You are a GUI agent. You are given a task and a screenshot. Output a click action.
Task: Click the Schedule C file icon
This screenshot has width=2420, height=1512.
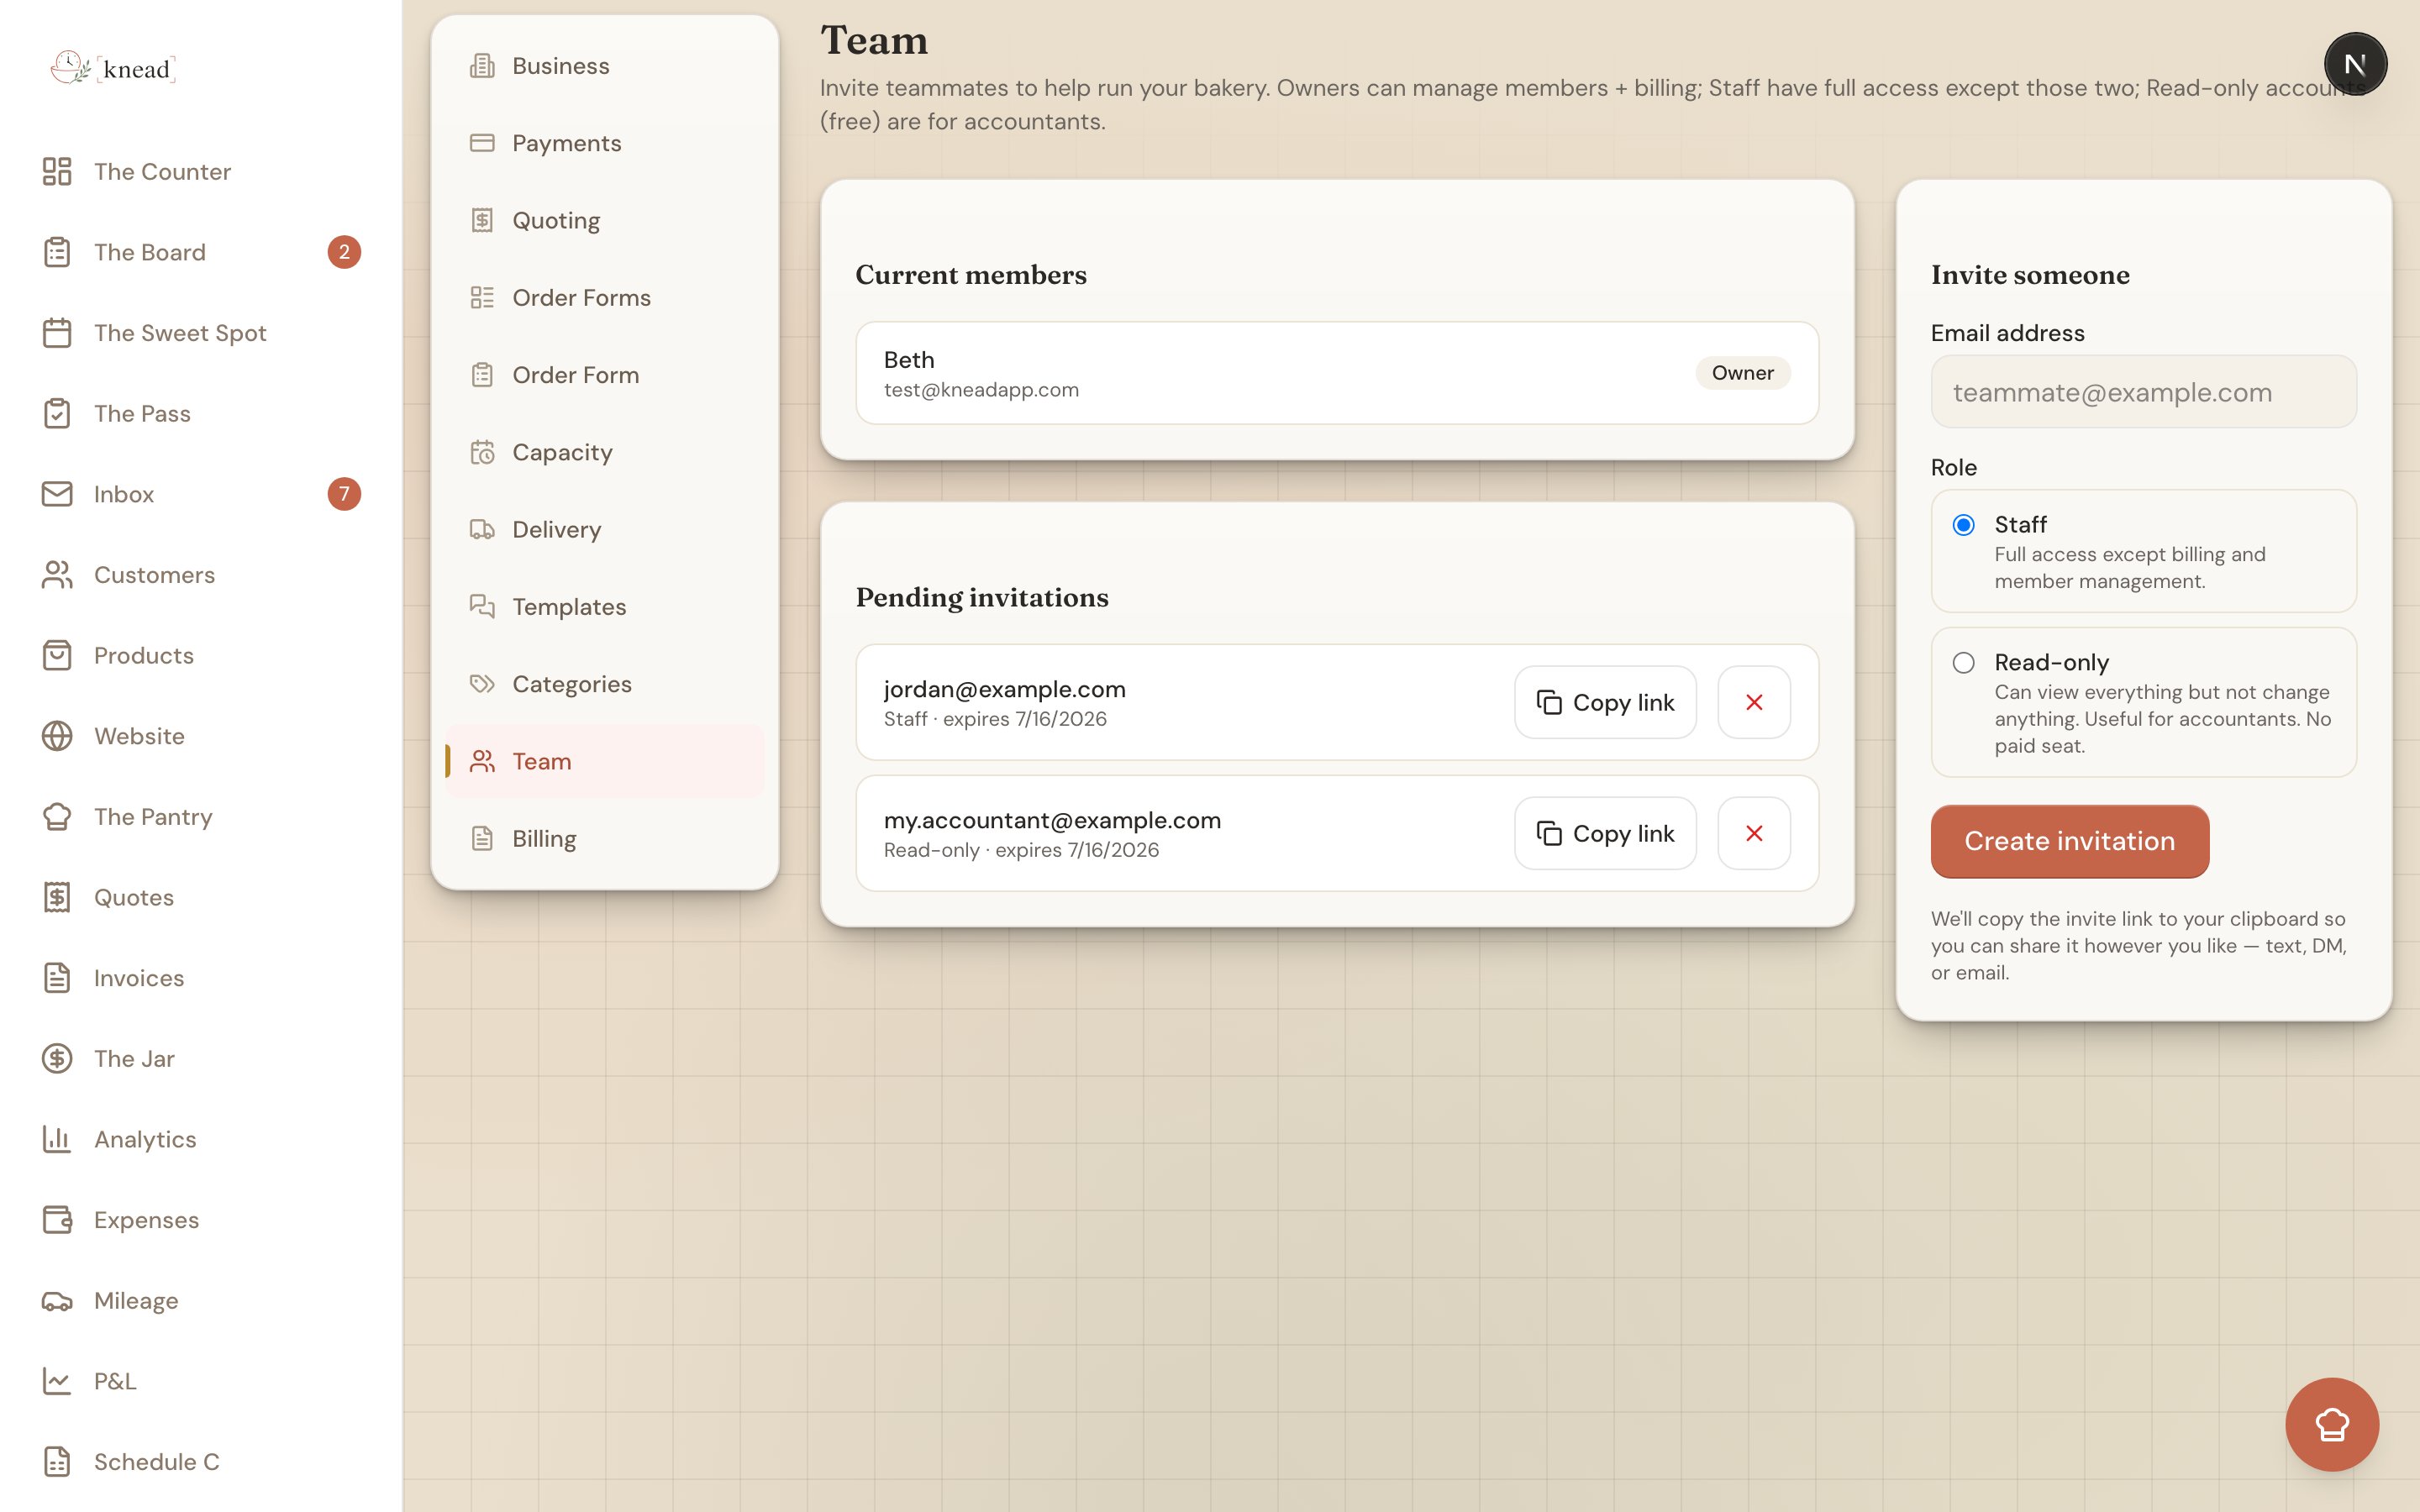coord(57,1462)
